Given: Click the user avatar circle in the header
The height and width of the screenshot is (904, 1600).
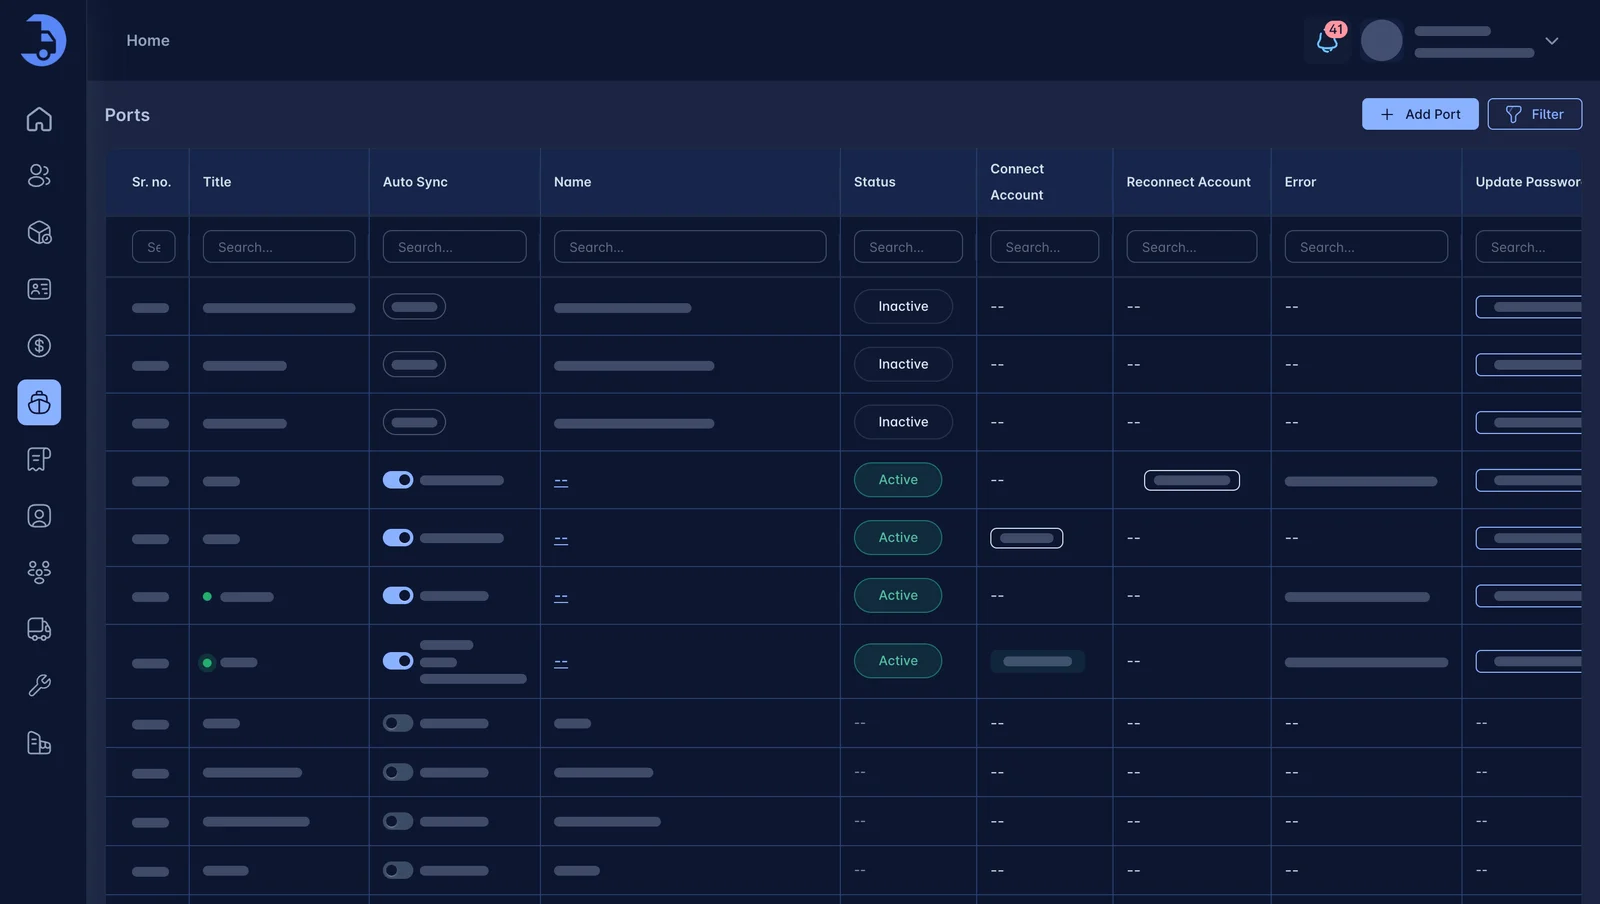Looking at the screenshot, I should [1382, 41].
